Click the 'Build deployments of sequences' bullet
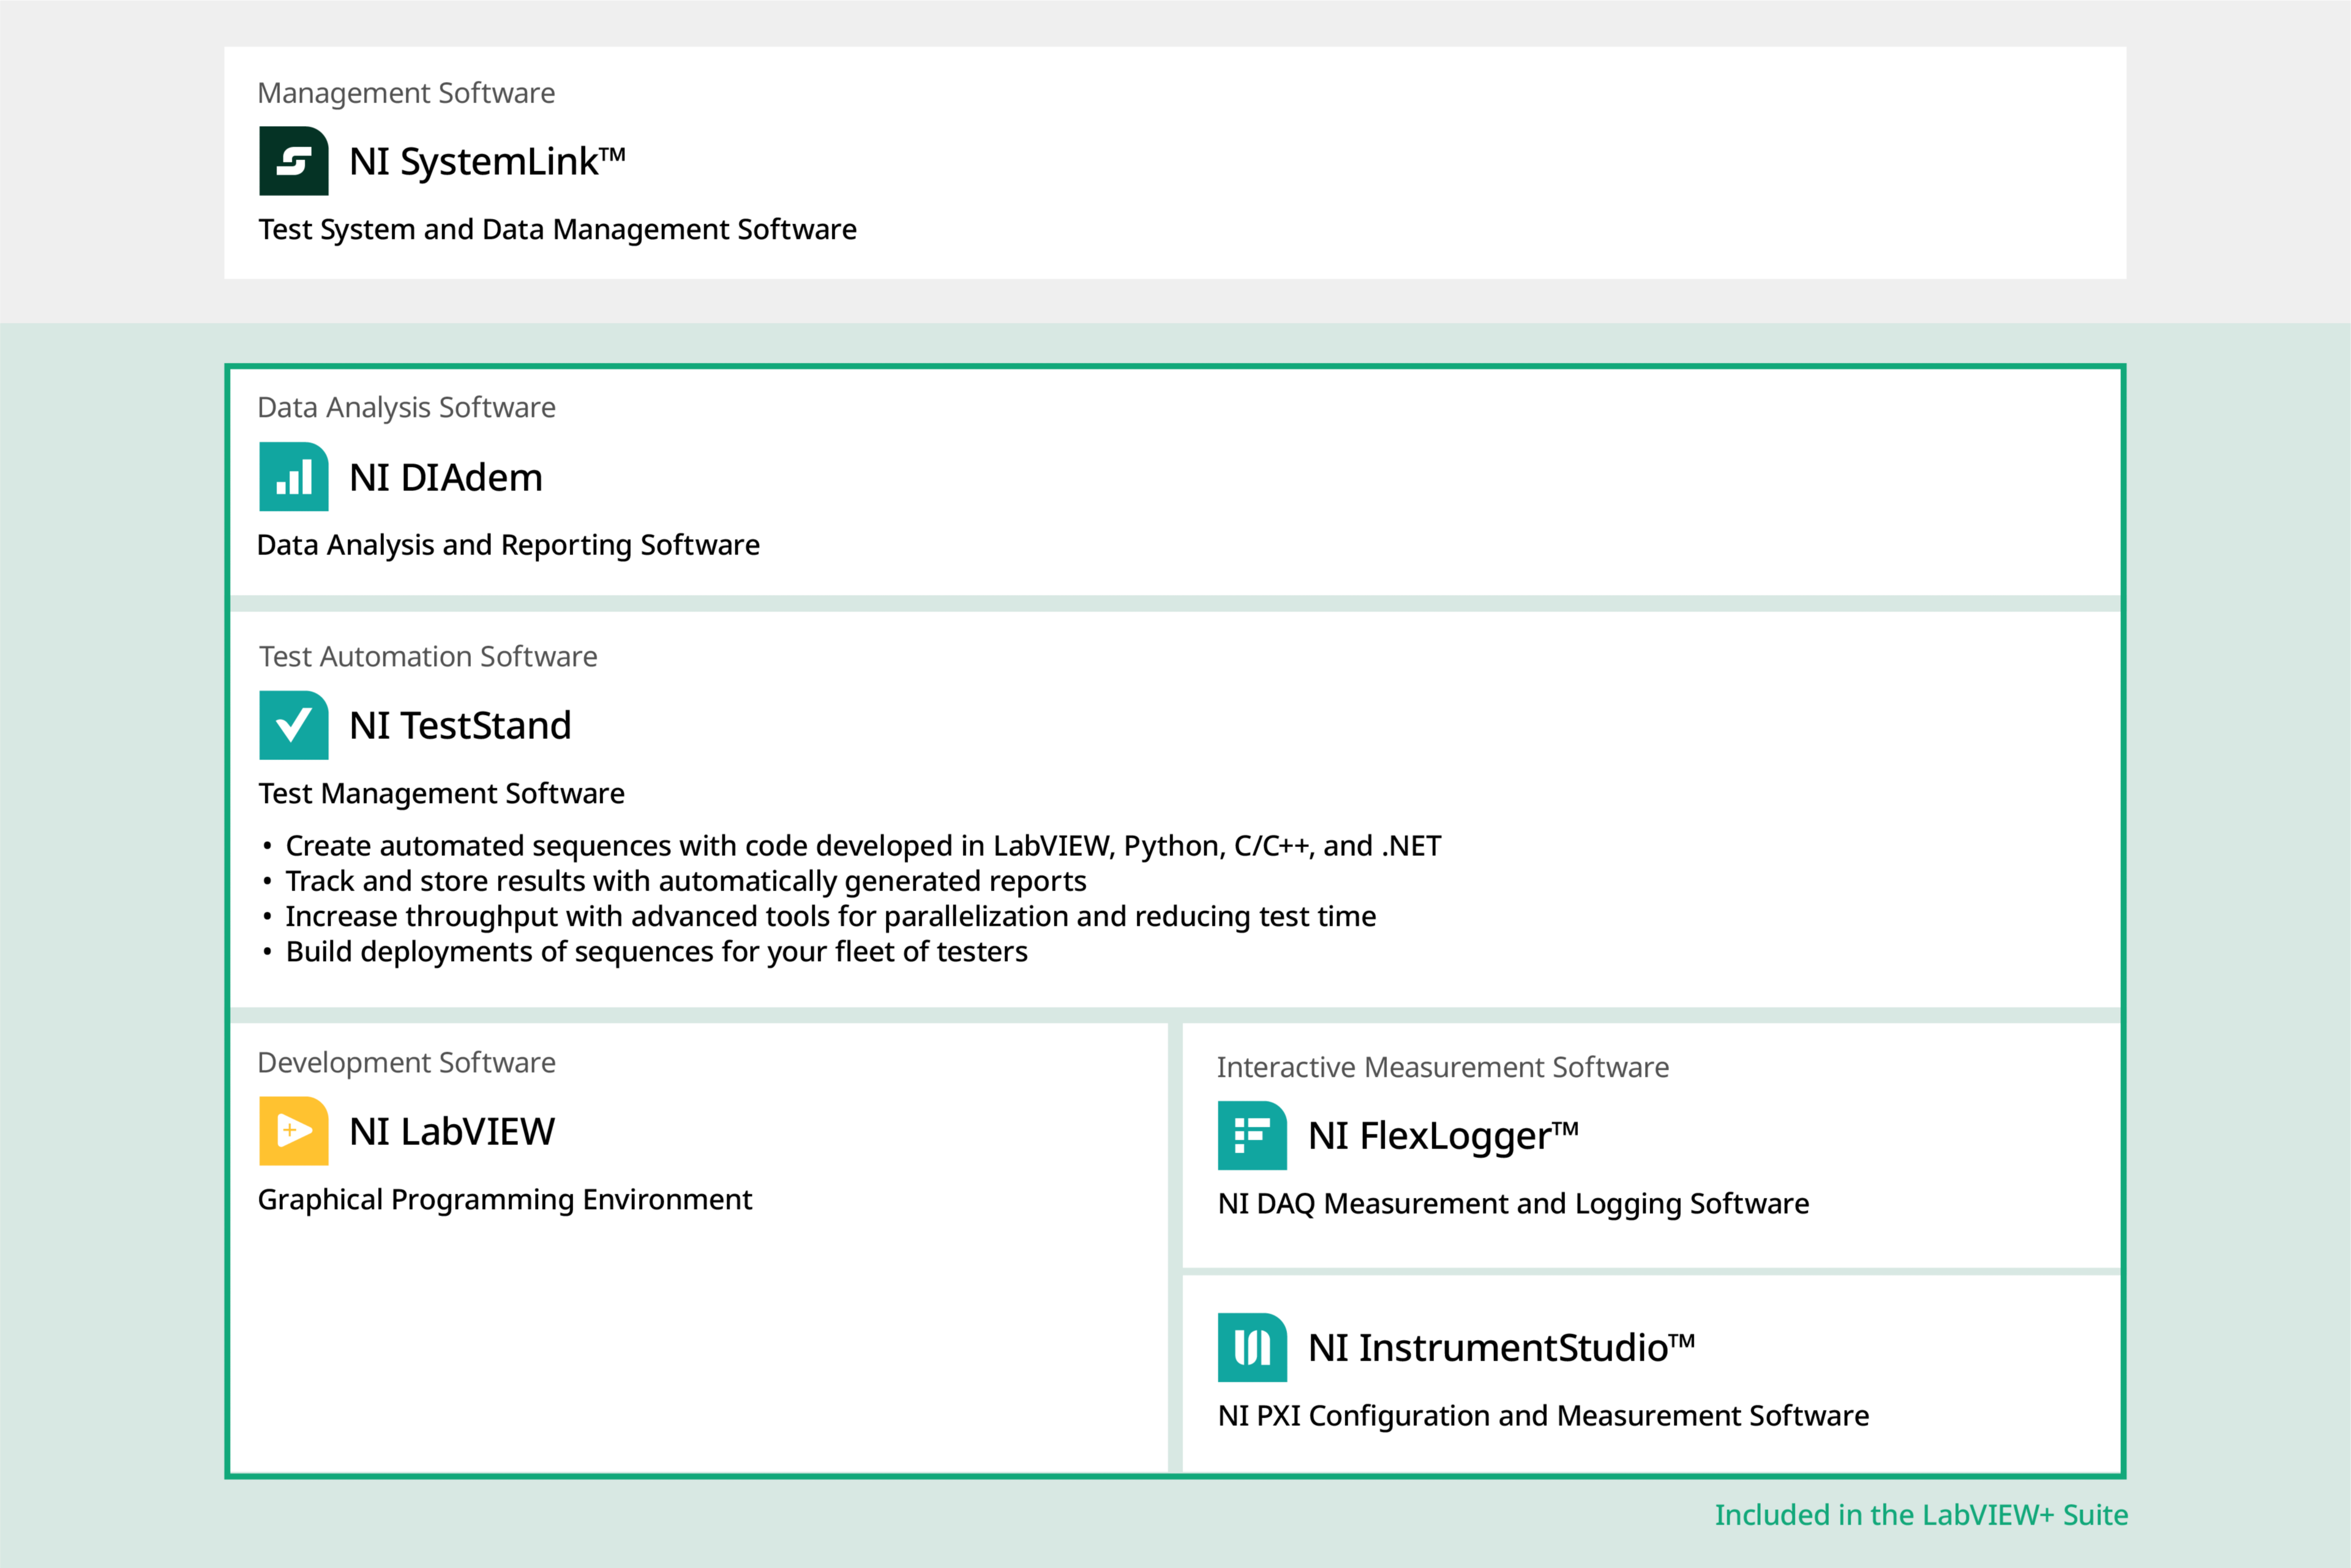This screenshot has width=2351, height=1568. coord(645,952)
